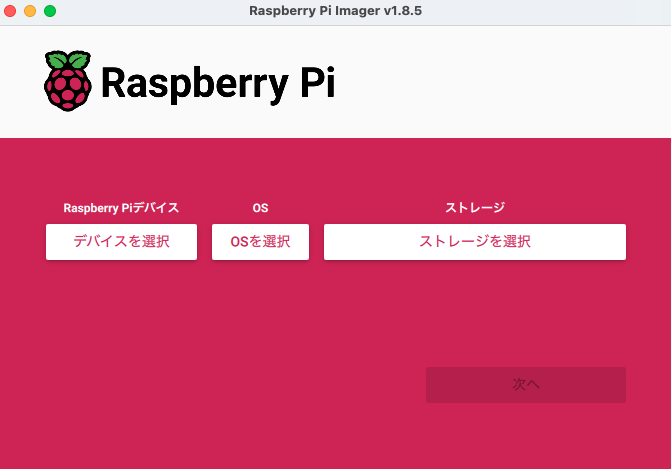Minimize the window using yellow button
The image size is (671, 469).
(x=30, y=10)
